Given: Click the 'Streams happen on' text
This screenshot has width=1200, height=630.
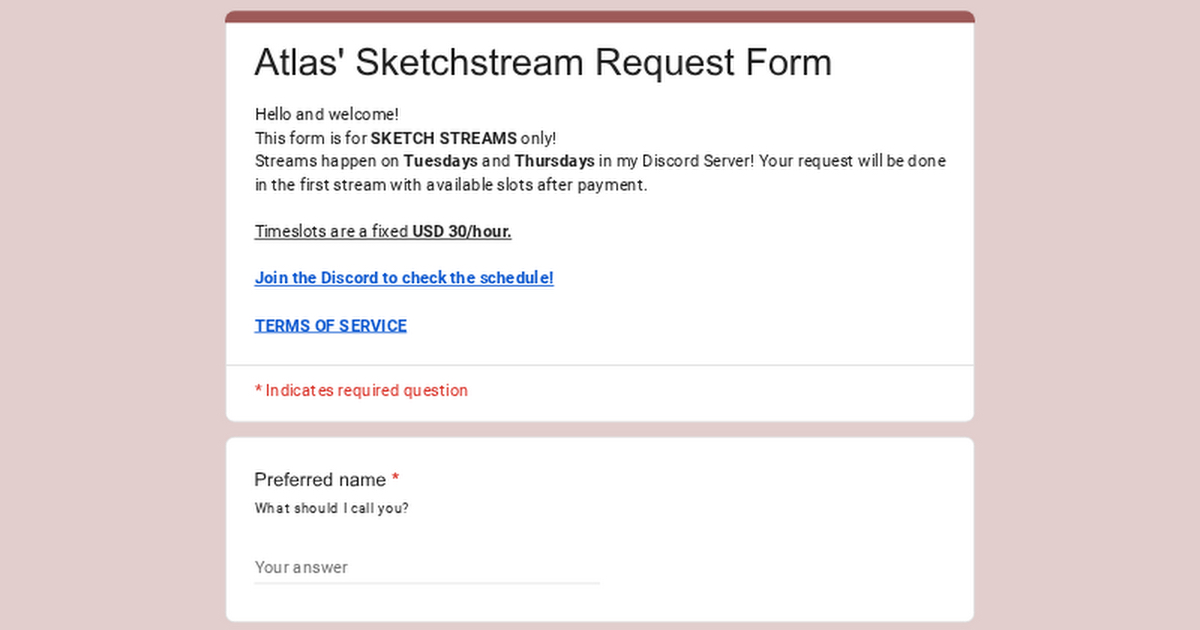Looking at the screenshot, I should pyautogui.click(x=326, y=161).
